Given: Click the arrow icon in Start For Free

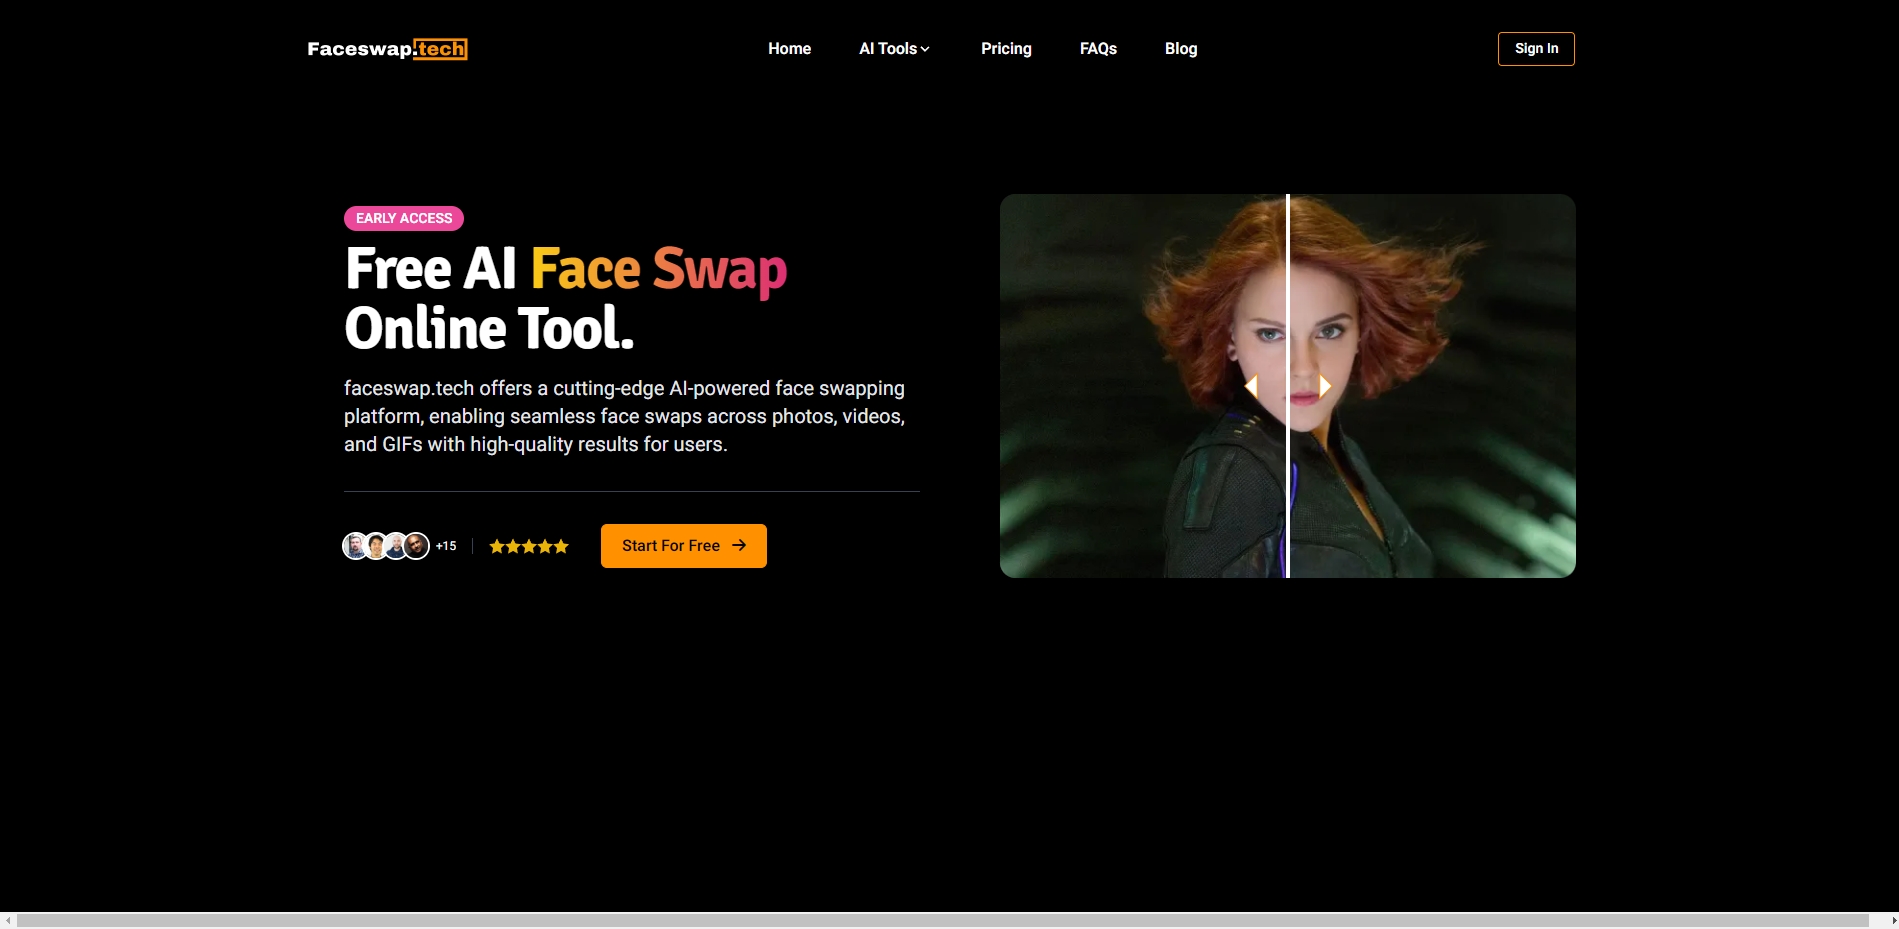Looking at the screenshot, I should [x=739, y=545].
